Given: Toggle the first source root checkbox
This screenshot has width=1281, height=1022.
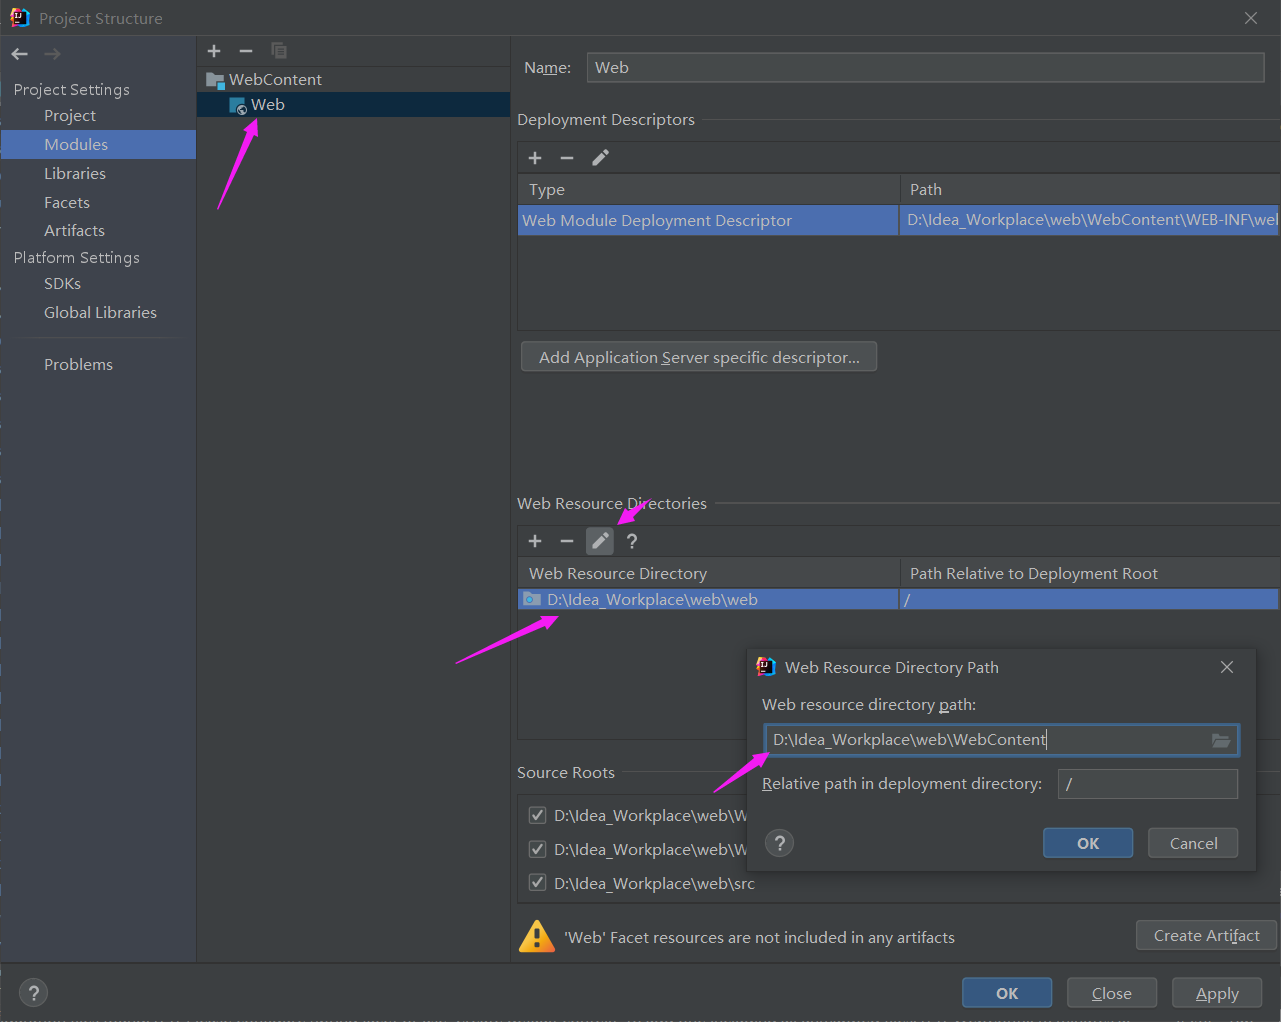Looking at the screenshot, I should pos(537,815).
